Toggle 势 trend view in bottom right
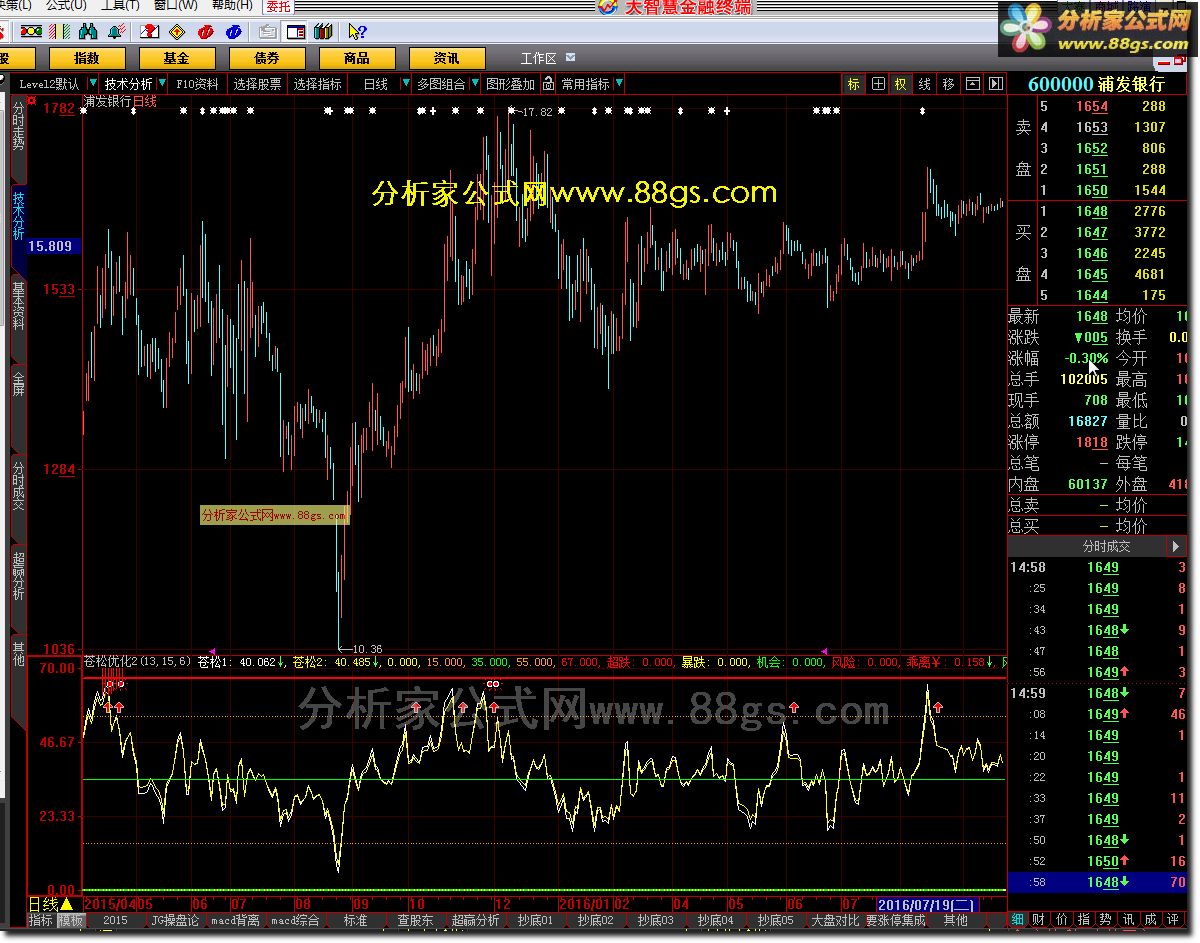 [1106, 919]
